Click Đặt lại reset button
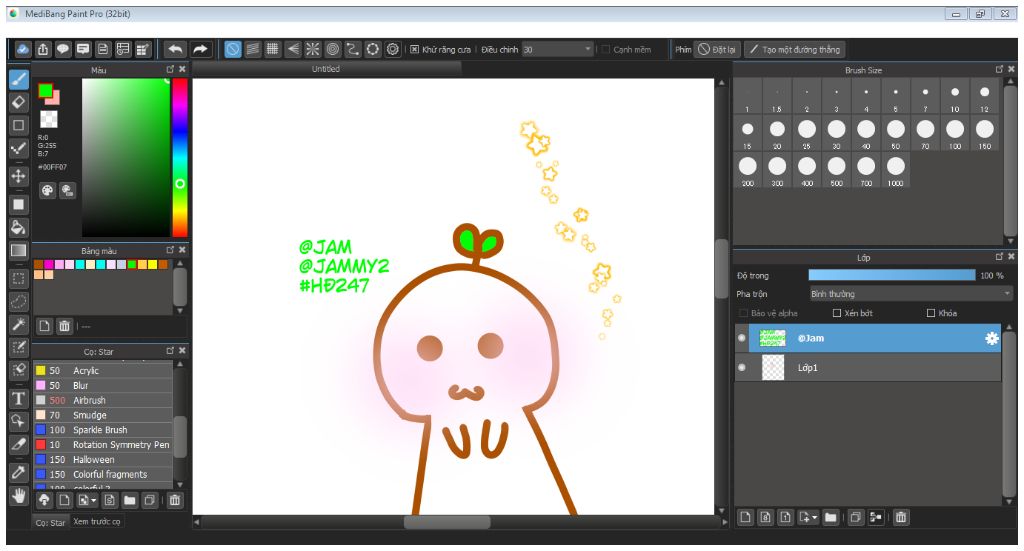1024x551 pixels. (716, 50)
